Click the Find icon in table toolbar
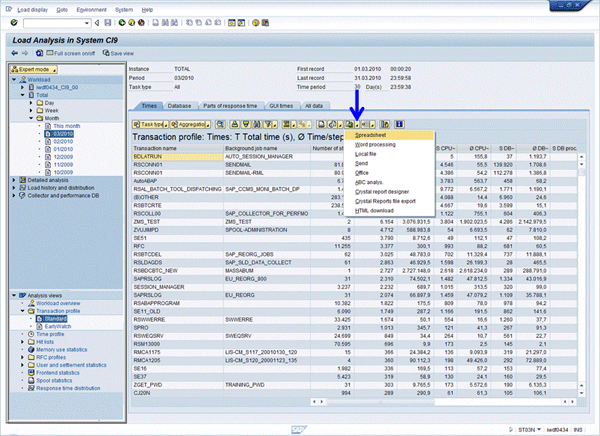600x436 pixels. pyautogui.click(x=257, y=124)
